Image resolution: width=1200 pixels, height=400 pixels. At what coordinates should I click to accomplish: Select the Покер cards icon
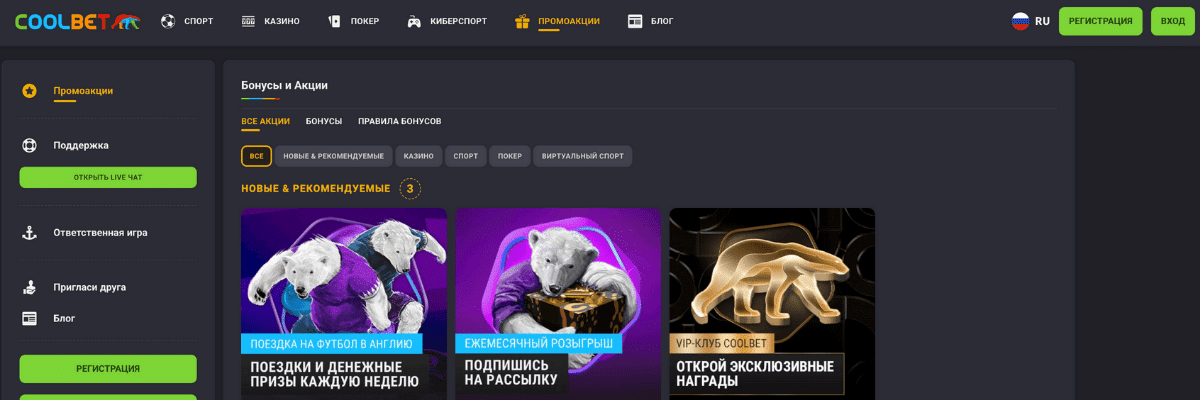[335, 21]
